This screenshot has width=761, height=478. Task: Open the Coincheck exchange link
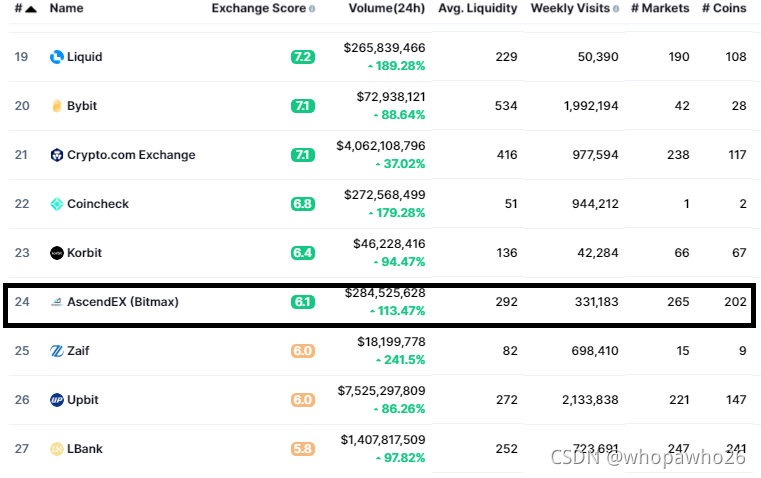(98, 204)
